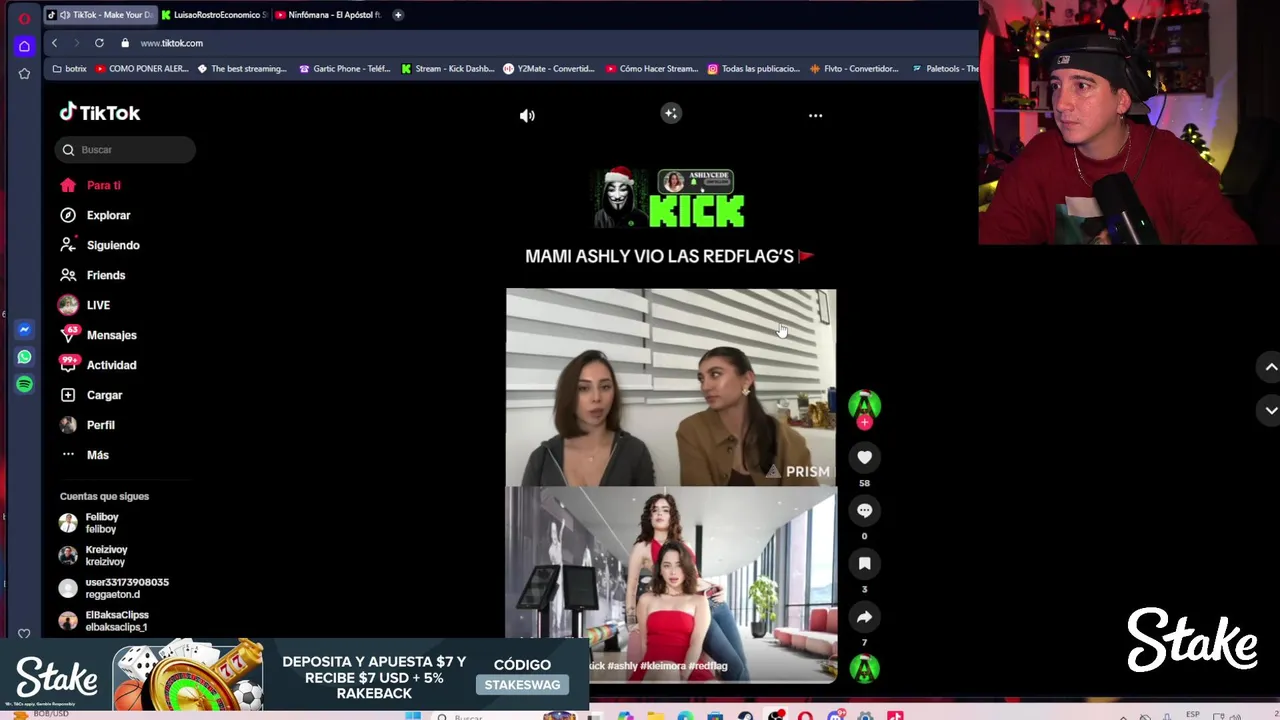Like the video with the heart icon

(864, 457)
